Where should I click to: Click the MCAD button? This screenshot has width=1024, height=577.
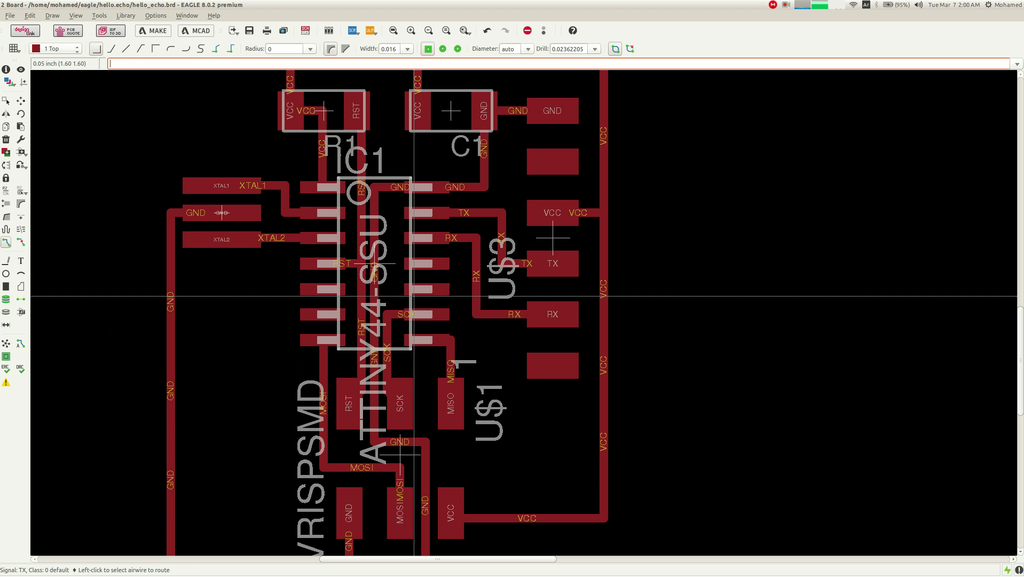point(196,31)
